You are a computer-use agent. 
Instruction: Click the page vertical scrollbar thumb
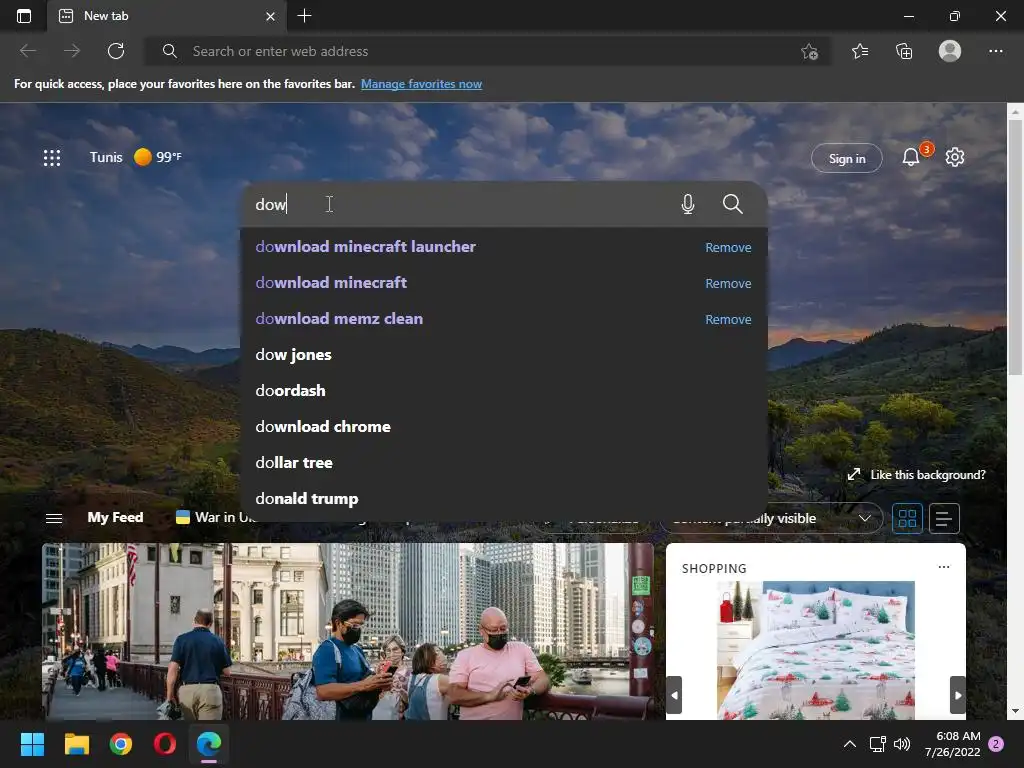1015,247
